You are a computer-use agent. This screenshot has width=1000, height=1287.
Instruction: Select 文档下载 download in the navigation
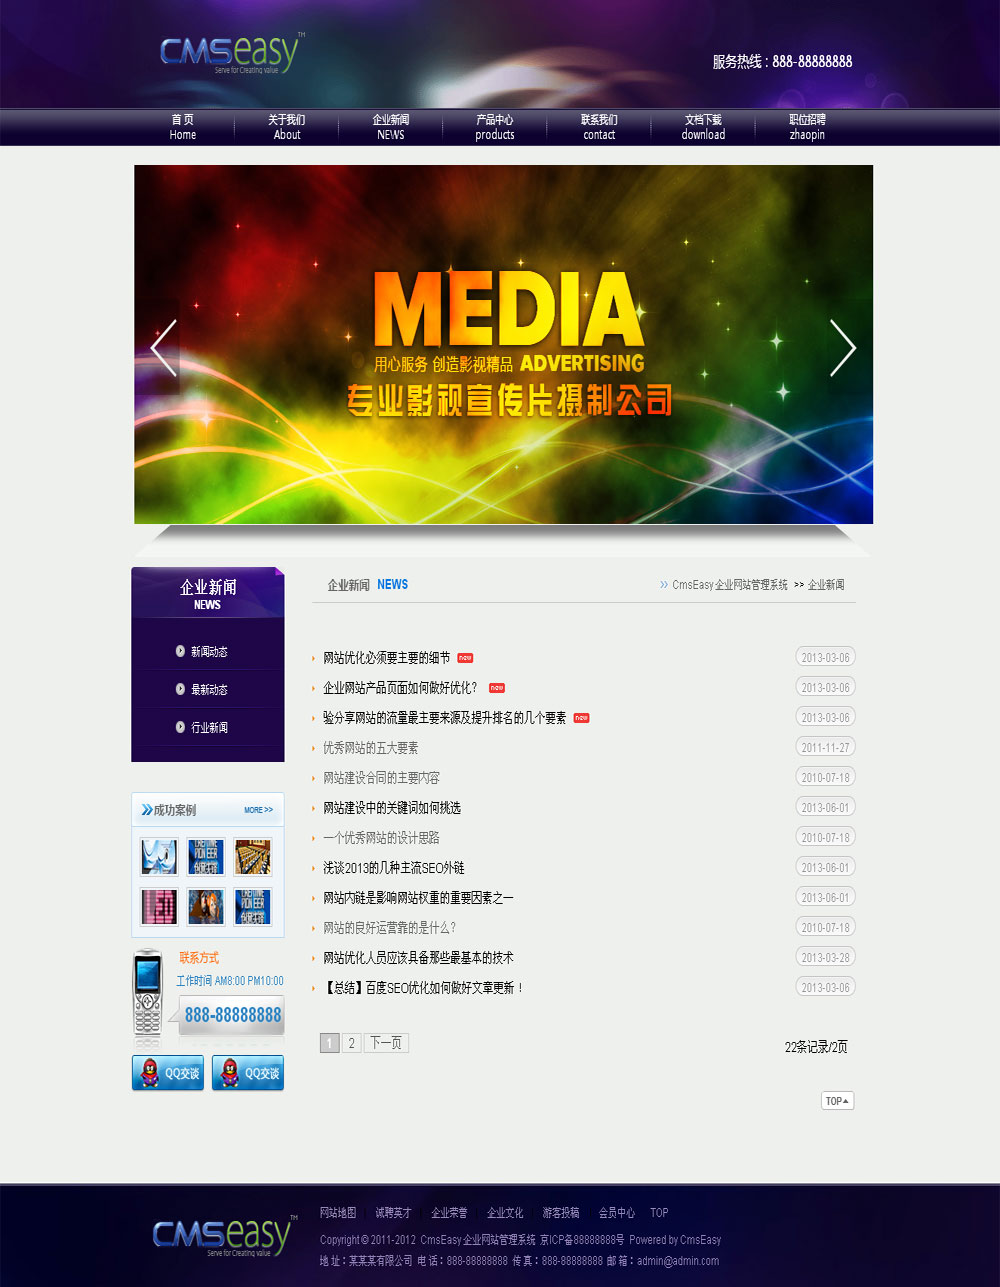[703, 127]
